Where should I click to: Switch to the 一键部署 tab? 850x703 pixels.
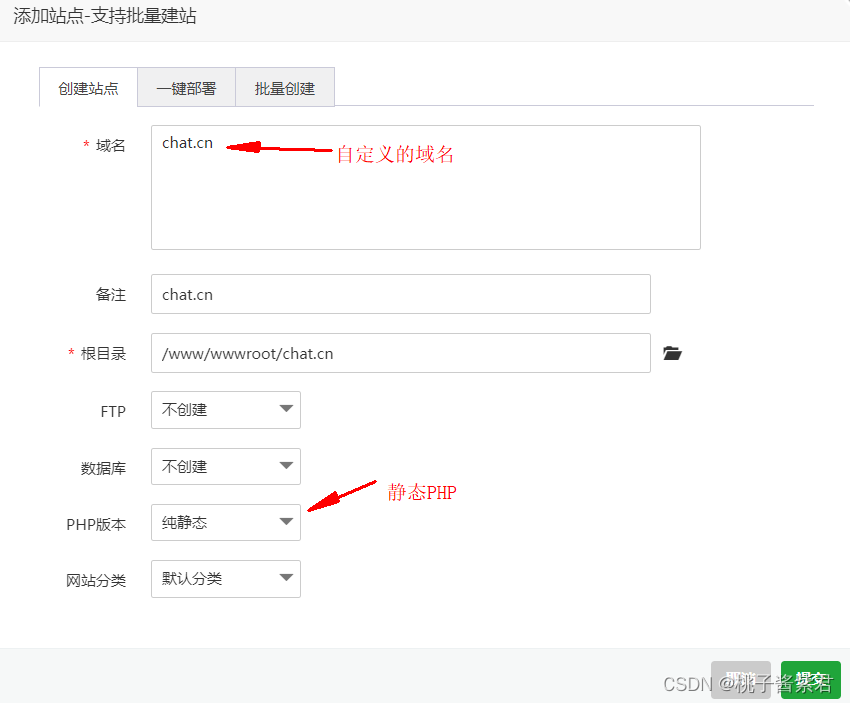[186, 87]
